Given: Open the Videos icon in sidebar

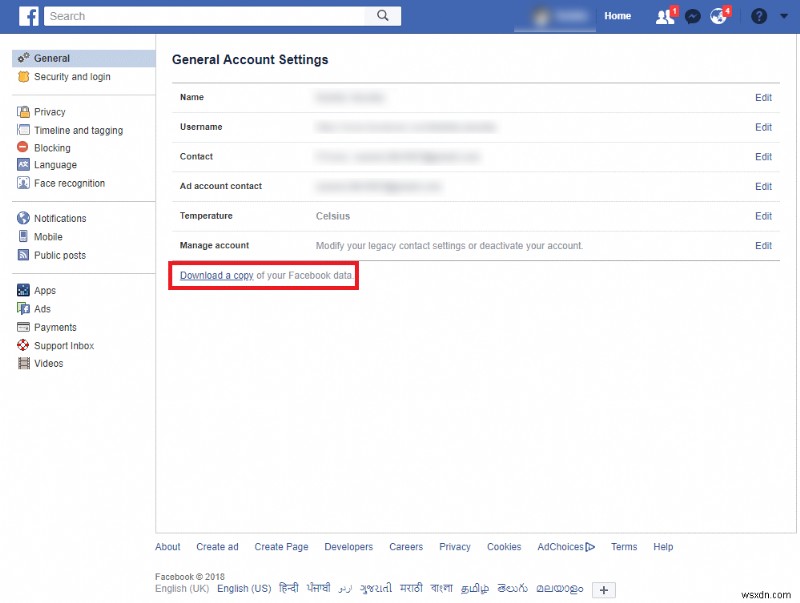Looking at the screenshot, I should tap(24, 363).
